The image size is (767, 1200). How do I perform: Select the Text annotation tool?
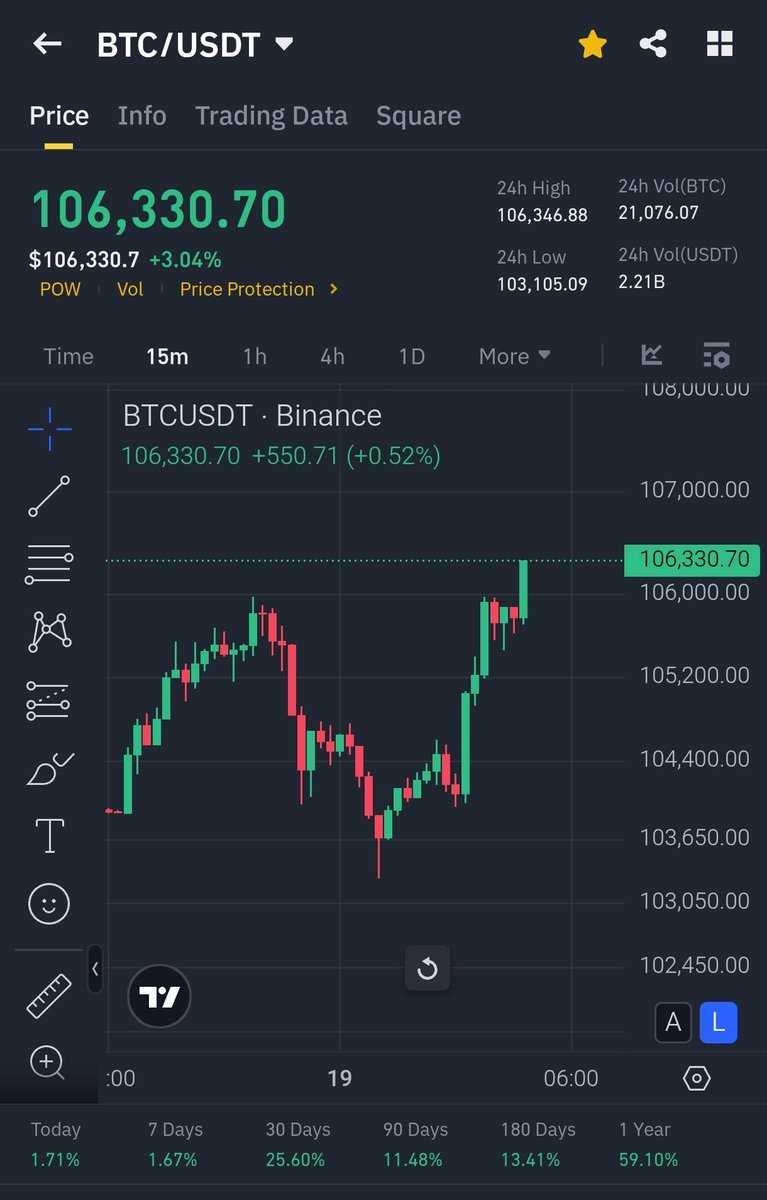pos(49,836)
